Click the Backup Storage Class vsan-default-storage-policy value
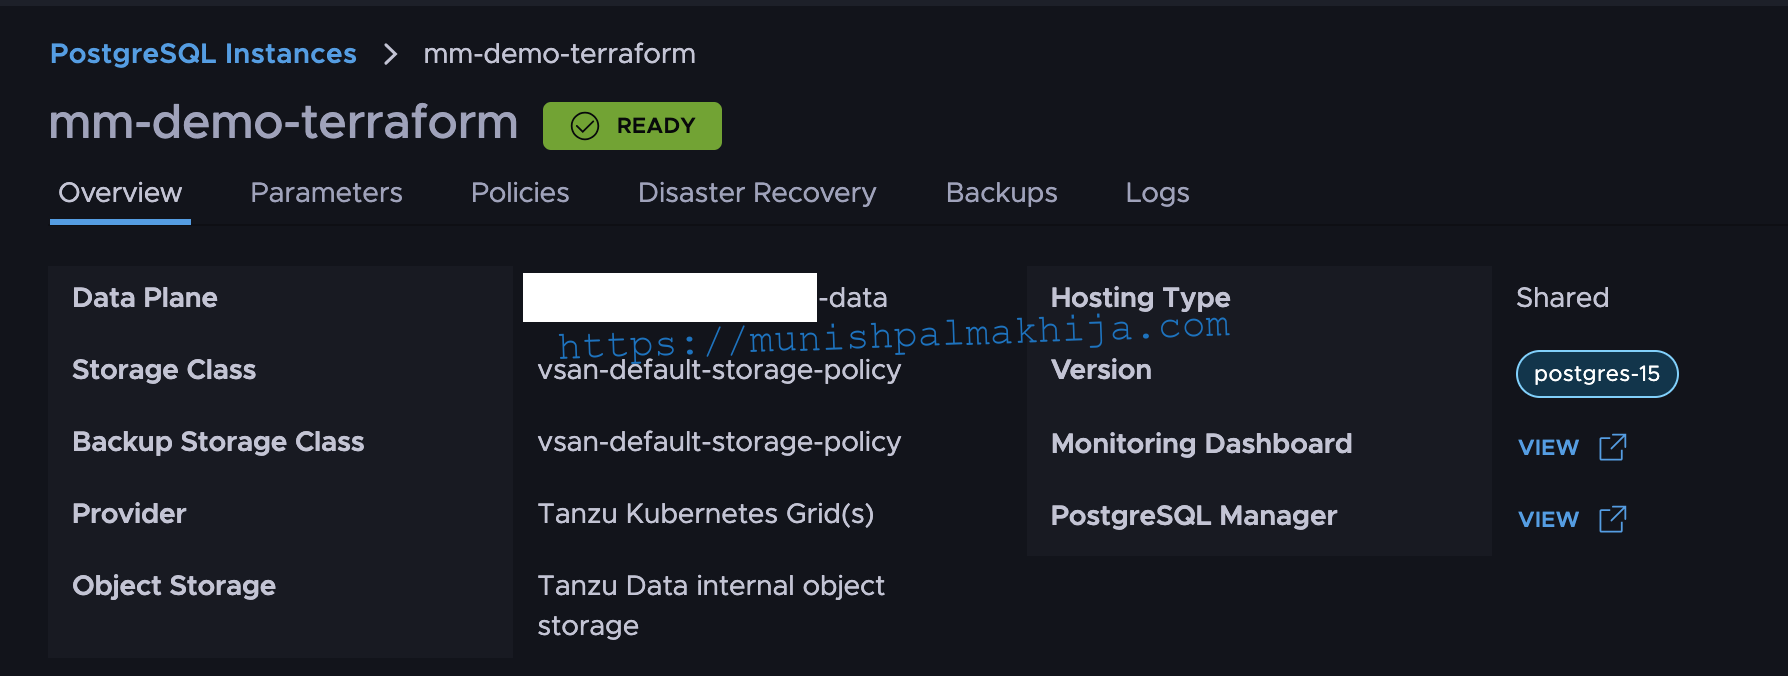This screenshot has height=676, width=1788. pyautogui.click(x=719, y=442)
